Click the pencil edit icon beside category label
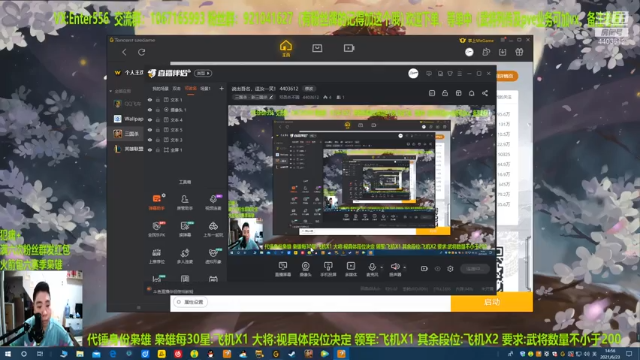The width and height of the screenshot is (640, 360). point(271,97)
